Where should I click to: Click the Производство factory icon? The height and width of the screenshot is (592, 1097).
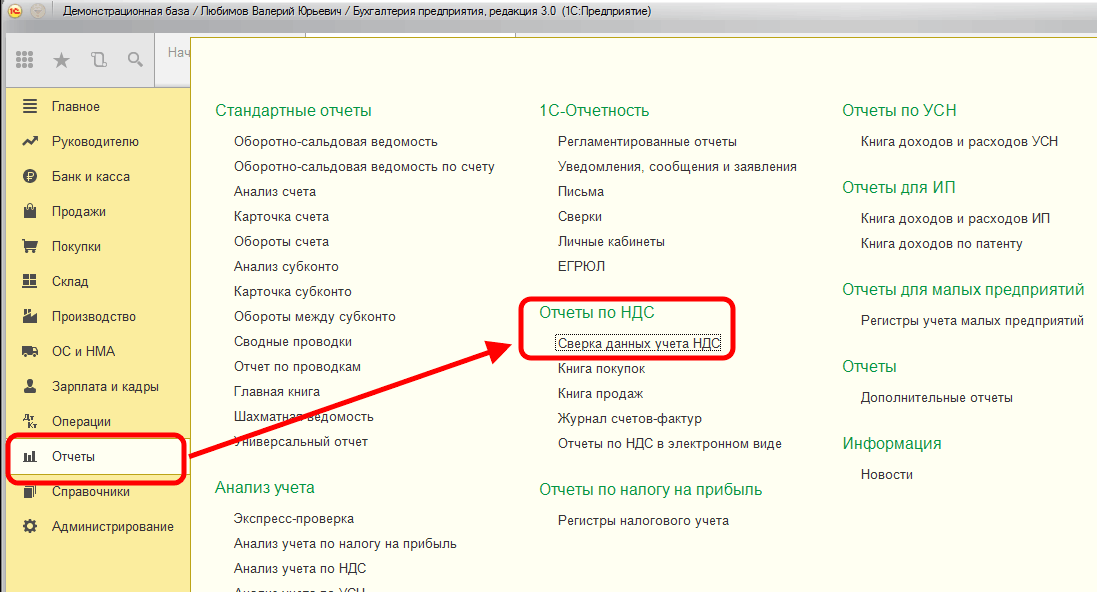(x=29, y=316)
